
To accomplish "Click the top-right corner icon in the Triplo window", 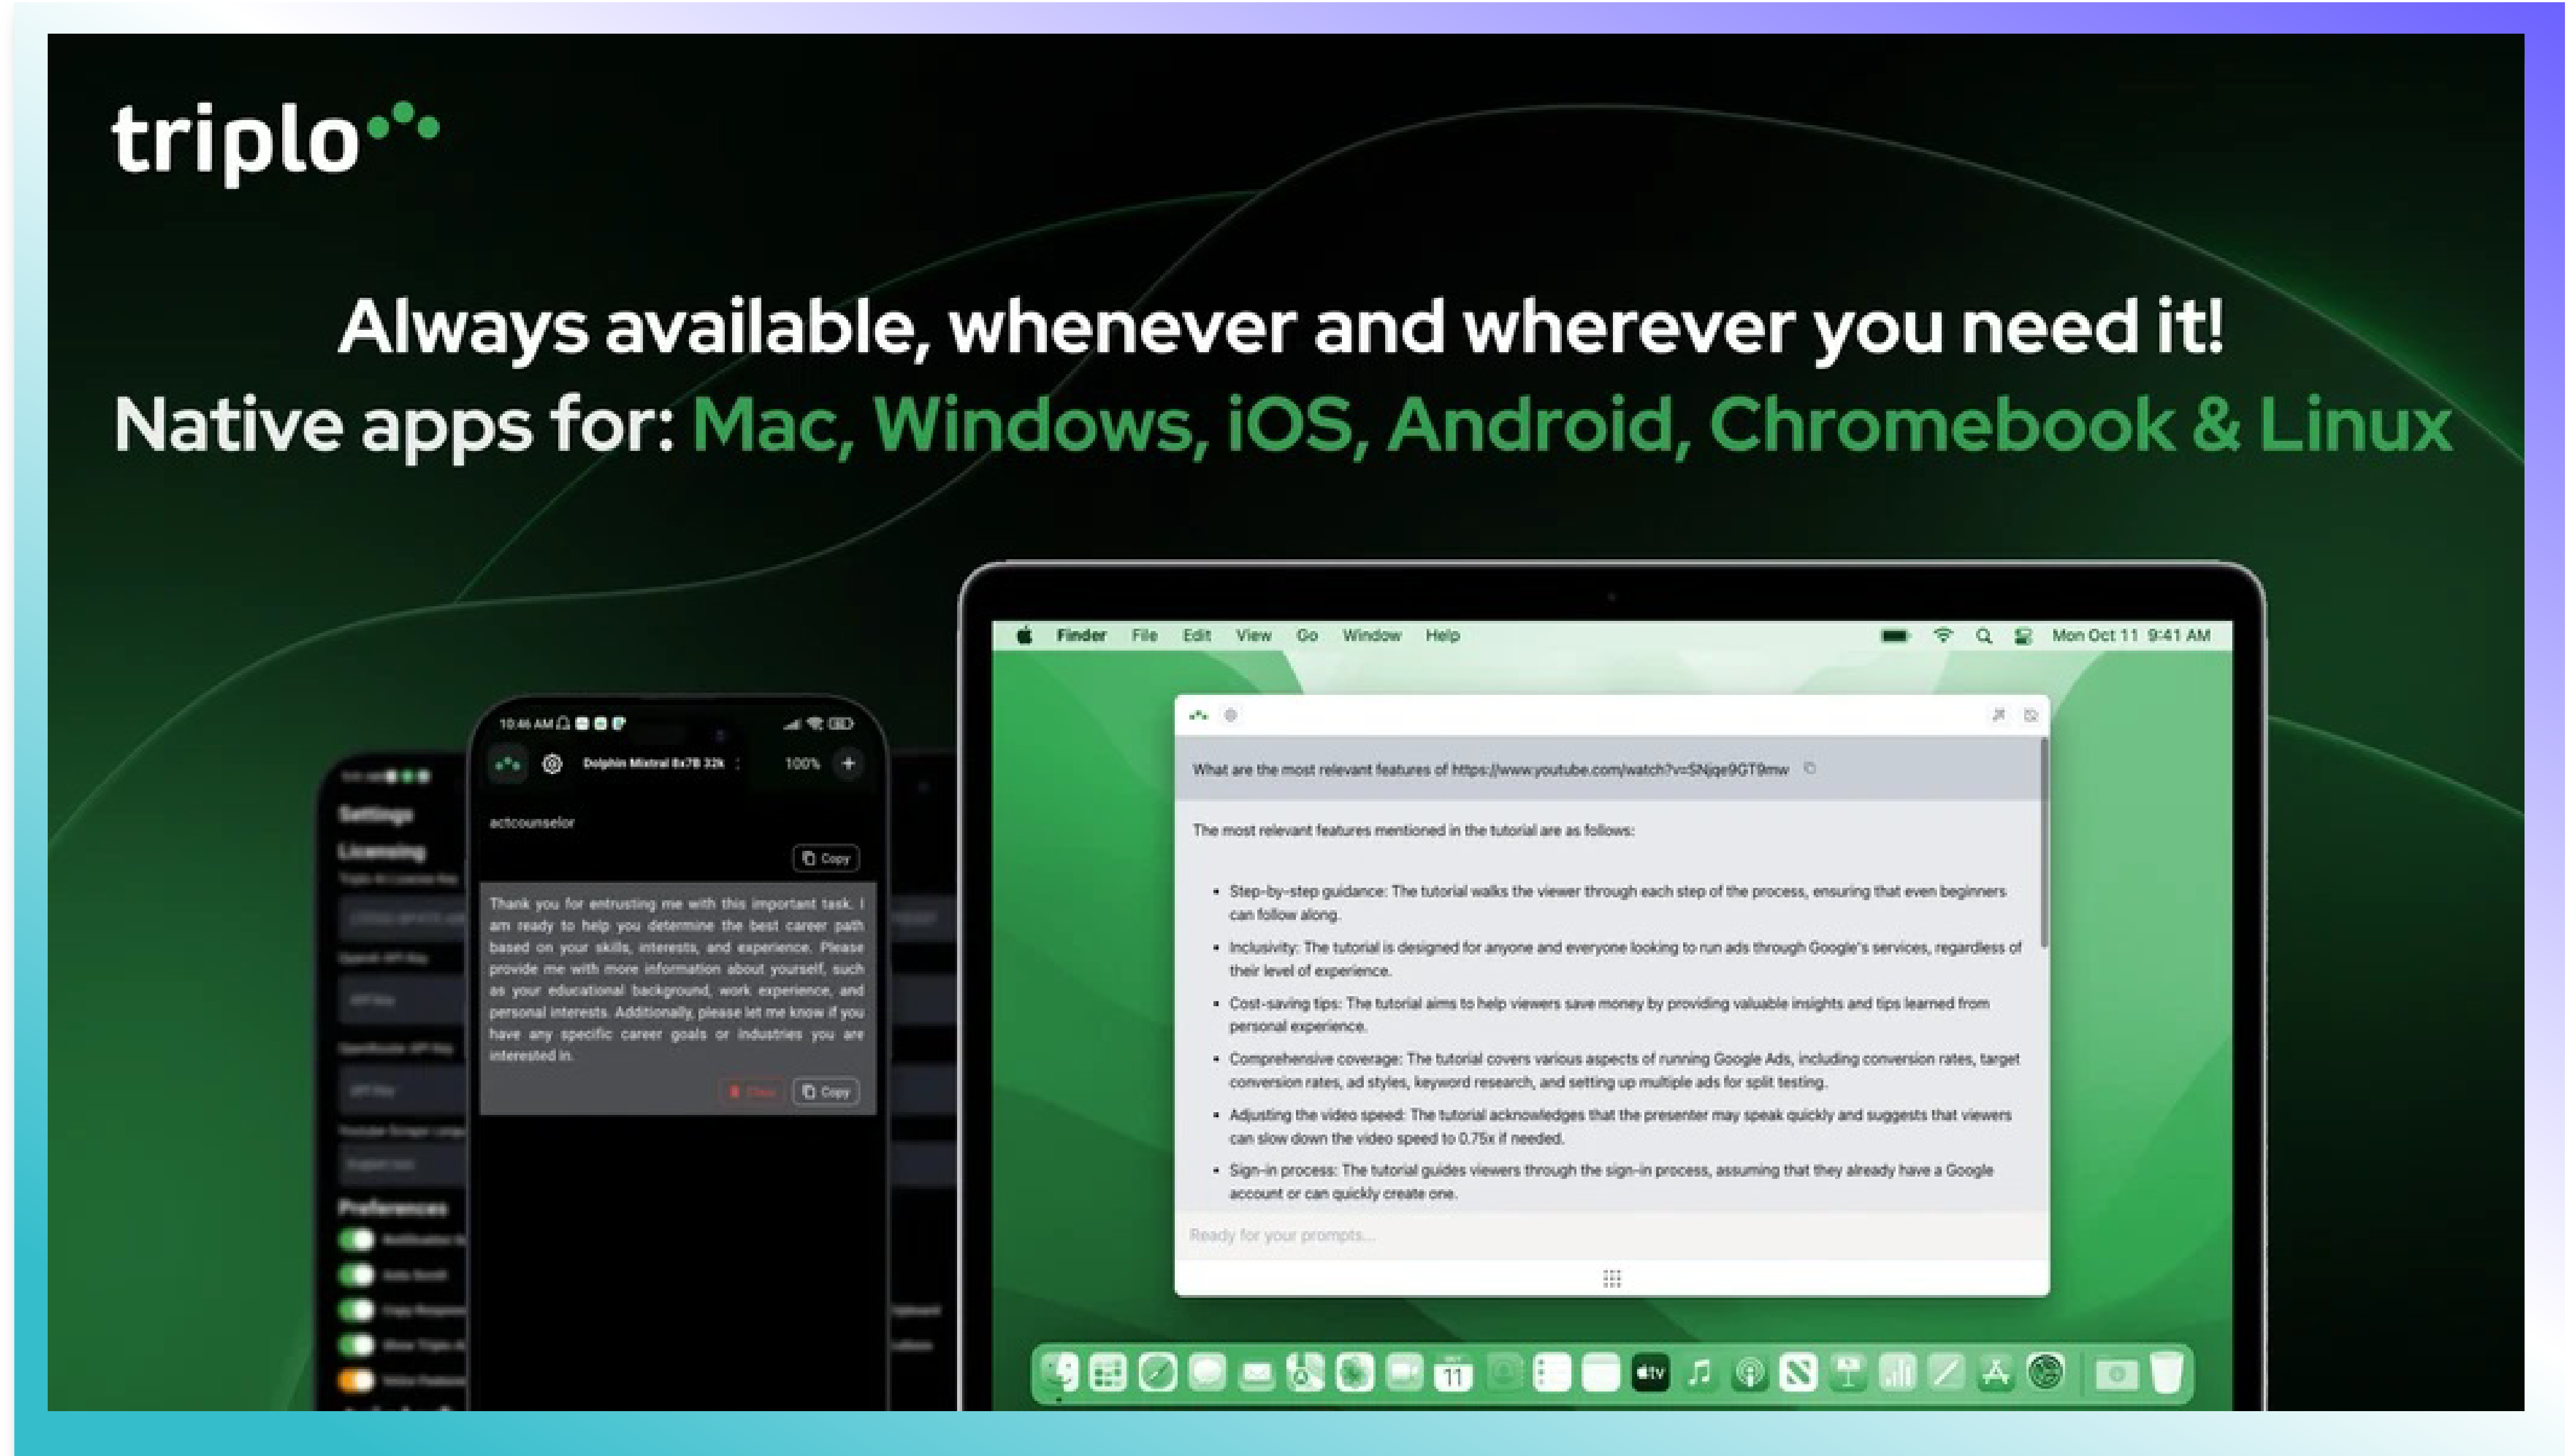I will [2031, 715].
